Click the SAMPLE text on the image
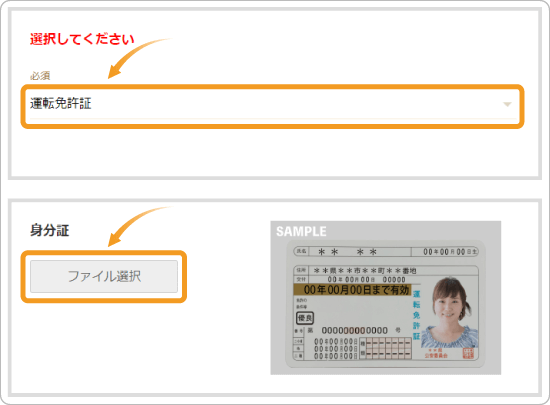This screenshot has height=405, width=550. pos(301,231)
